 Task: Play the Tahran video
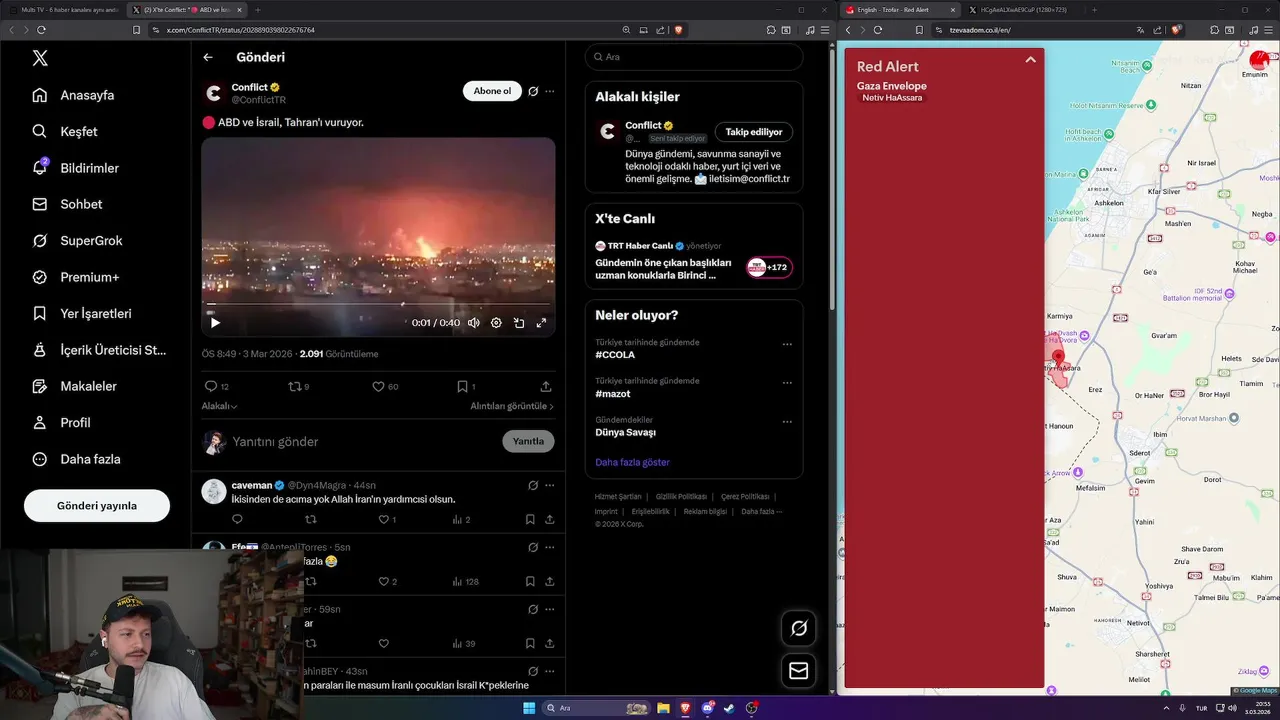(x=215, y=323)
